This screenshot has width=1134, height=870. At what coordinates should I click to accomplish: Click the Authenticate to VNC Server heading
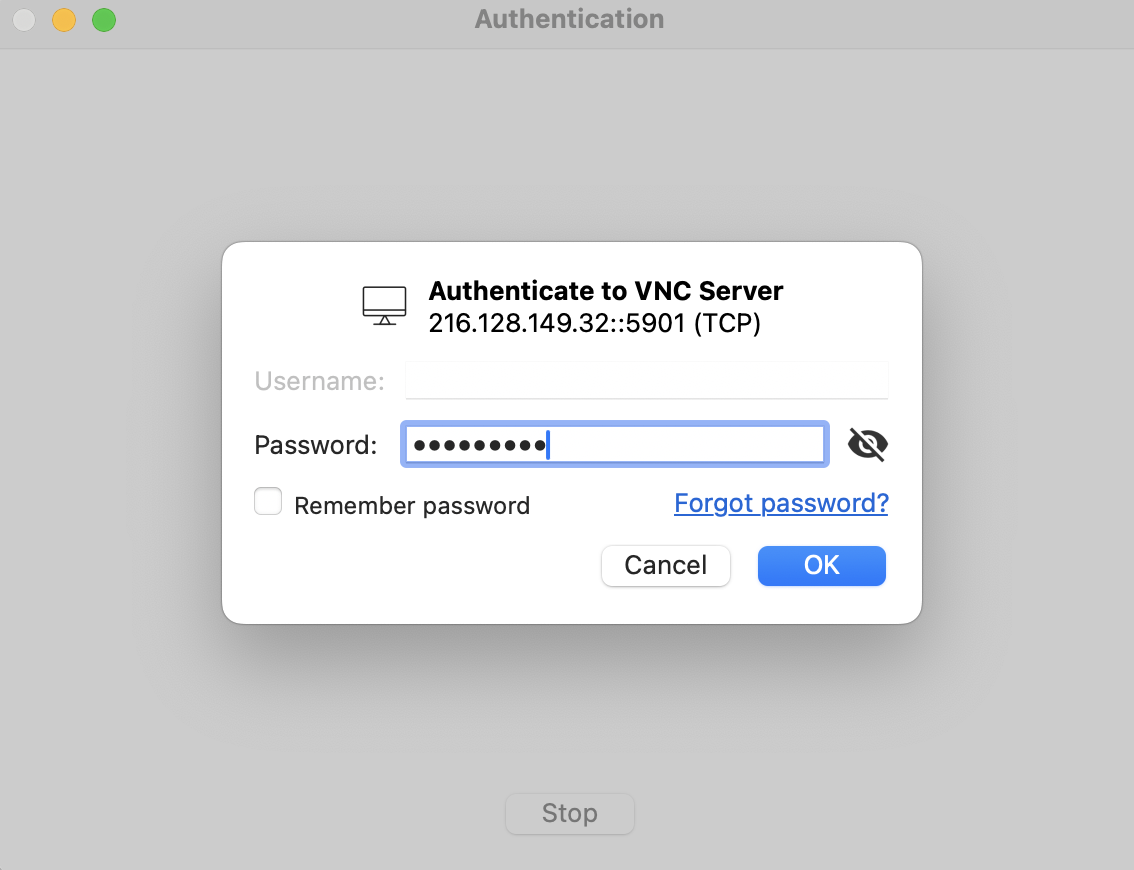606,291
